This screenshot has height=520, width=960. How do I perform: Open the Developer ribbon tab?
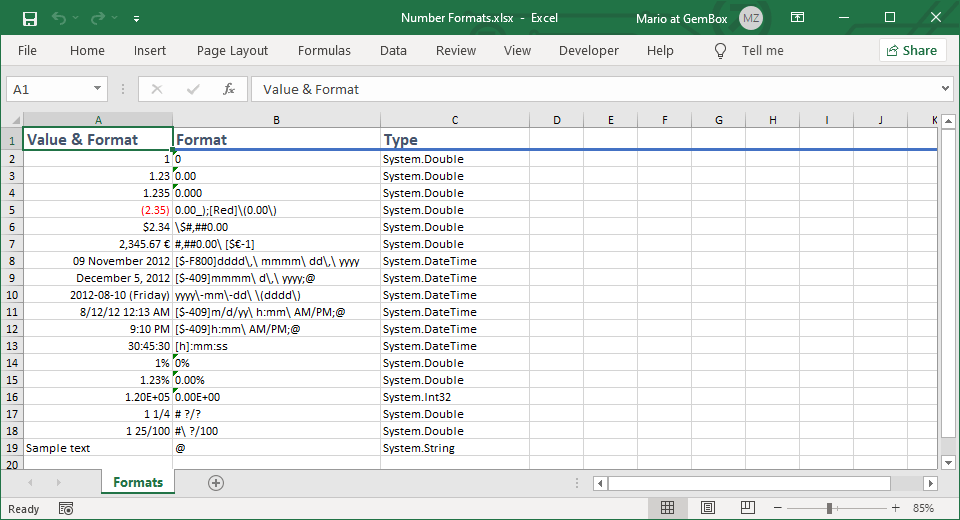[589, 50]
